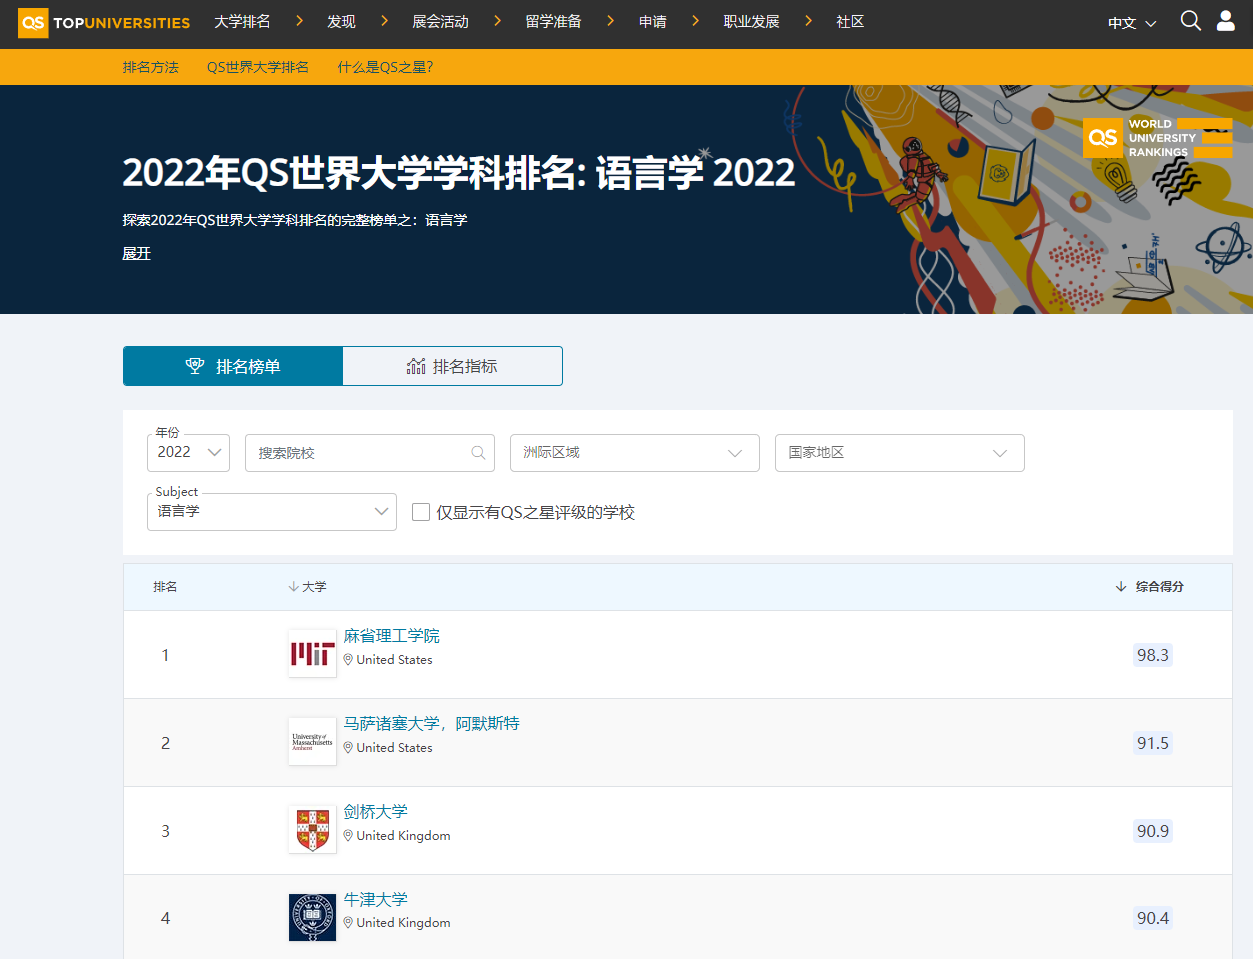Click the 91.5 score value
The height and width of the screenshot is (959, 1253).
pyautogui.click(x=1152, y=743)
